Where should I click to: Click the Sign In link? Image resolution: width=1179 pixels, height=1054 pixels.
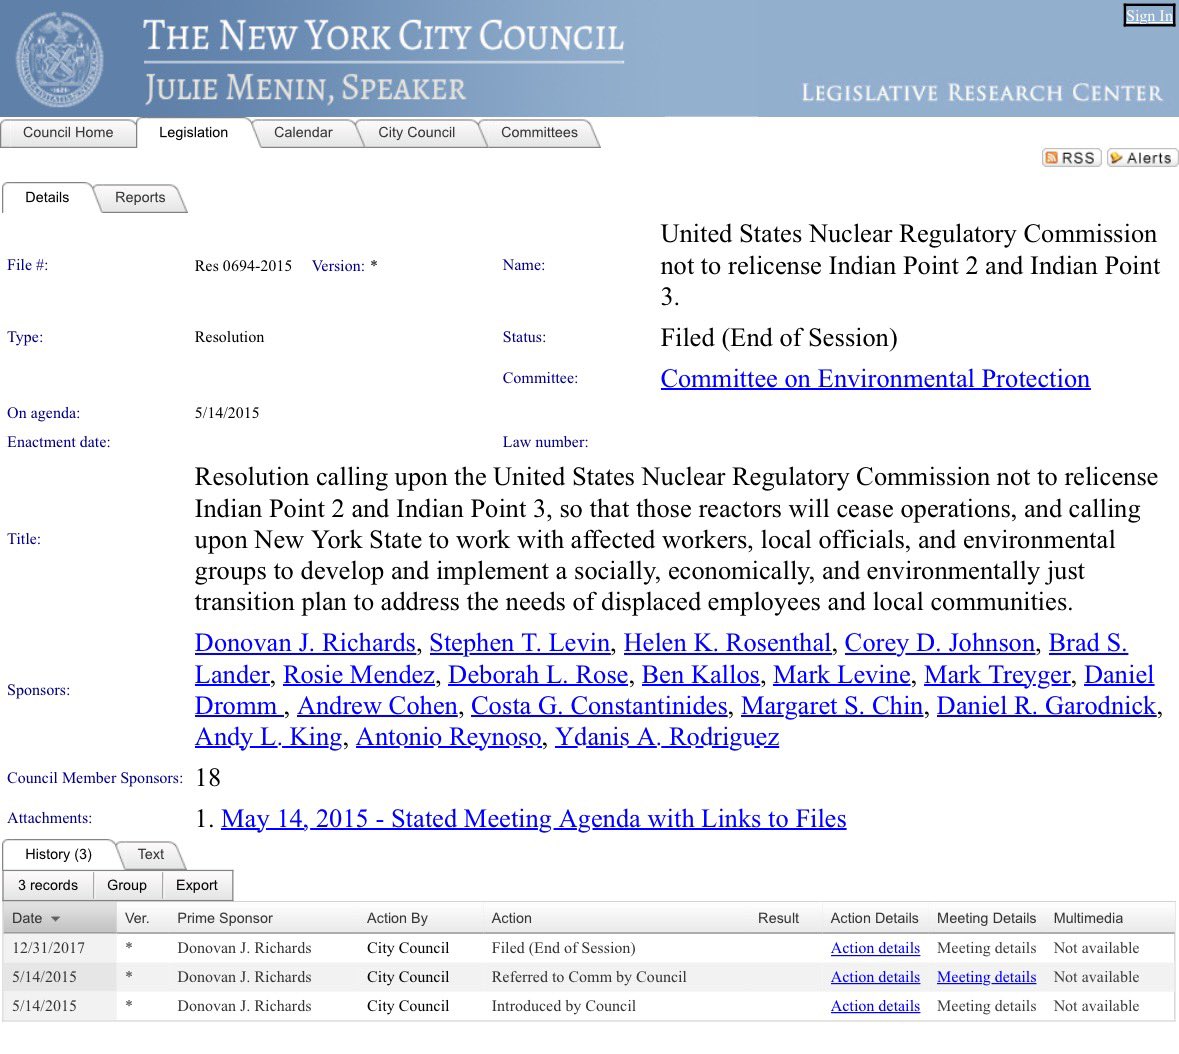pyautogui.click(x=1148, y=15)
